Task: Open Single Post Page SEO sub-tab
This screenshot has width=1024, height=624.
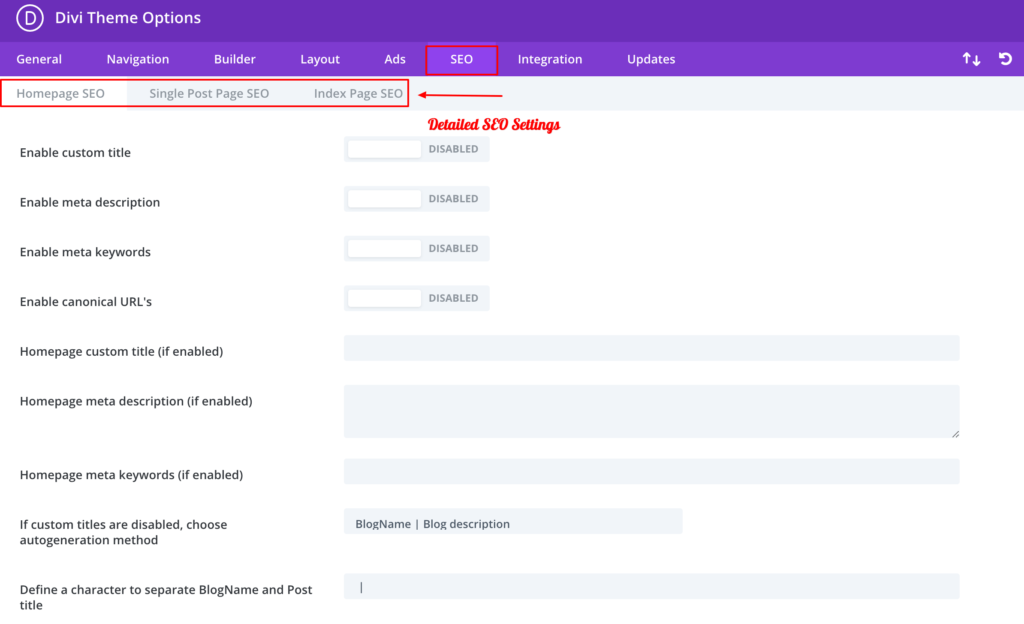Action: [x=209, y=93]
